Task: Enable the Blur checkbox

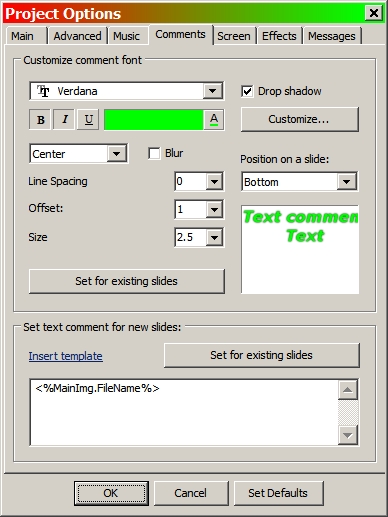Action: point(154,153)
